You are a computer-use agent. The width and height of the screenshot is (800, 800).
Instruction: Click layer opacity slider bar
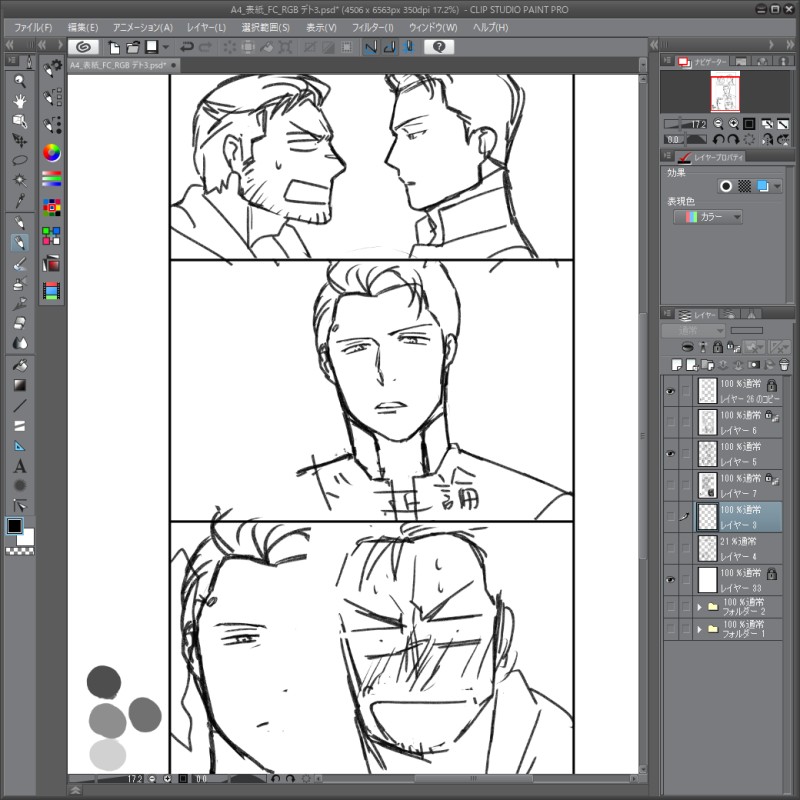[746, 331]
